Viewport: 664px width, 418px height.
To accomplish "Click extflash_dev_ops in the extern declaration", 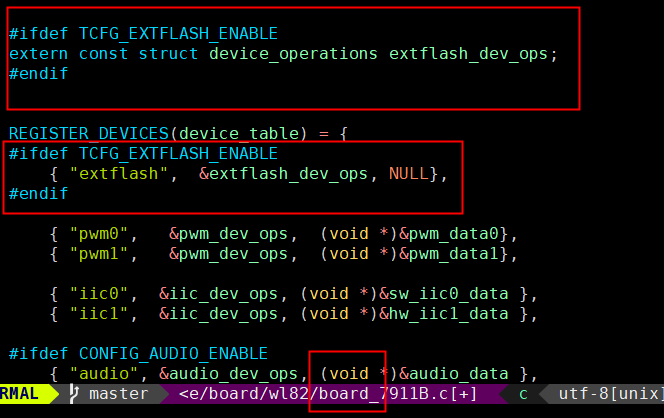I will 468,53.
